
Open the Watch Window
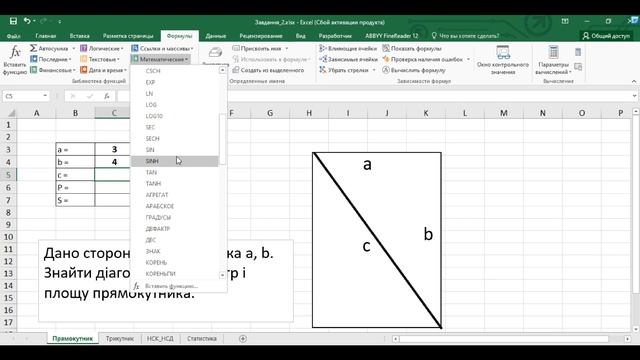pyautogui.click(x=503, y=60)
